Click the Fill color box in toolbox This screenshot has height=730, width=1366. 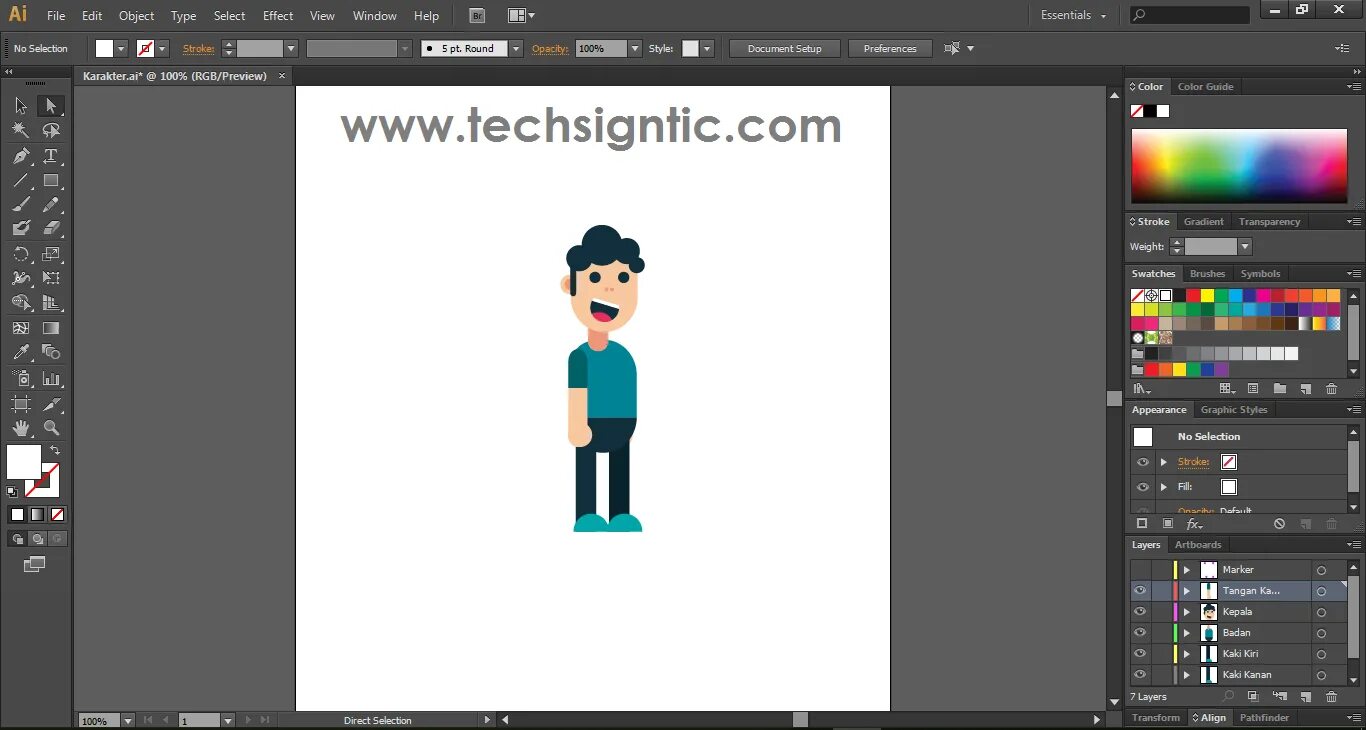tap(24, 462)
